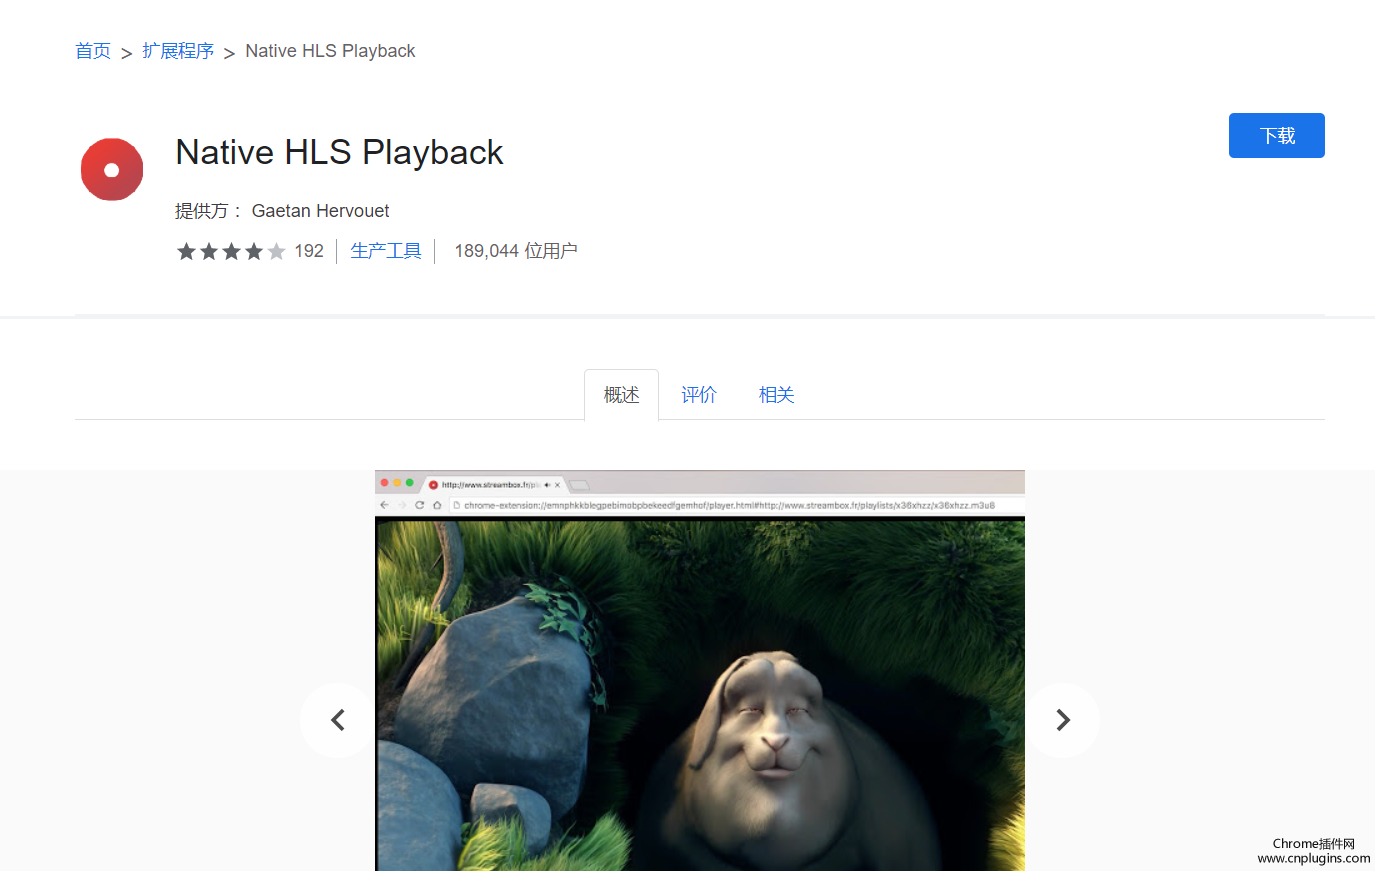
Task: Click the browser address bar in screenshot
Action: tap(735, 505)
